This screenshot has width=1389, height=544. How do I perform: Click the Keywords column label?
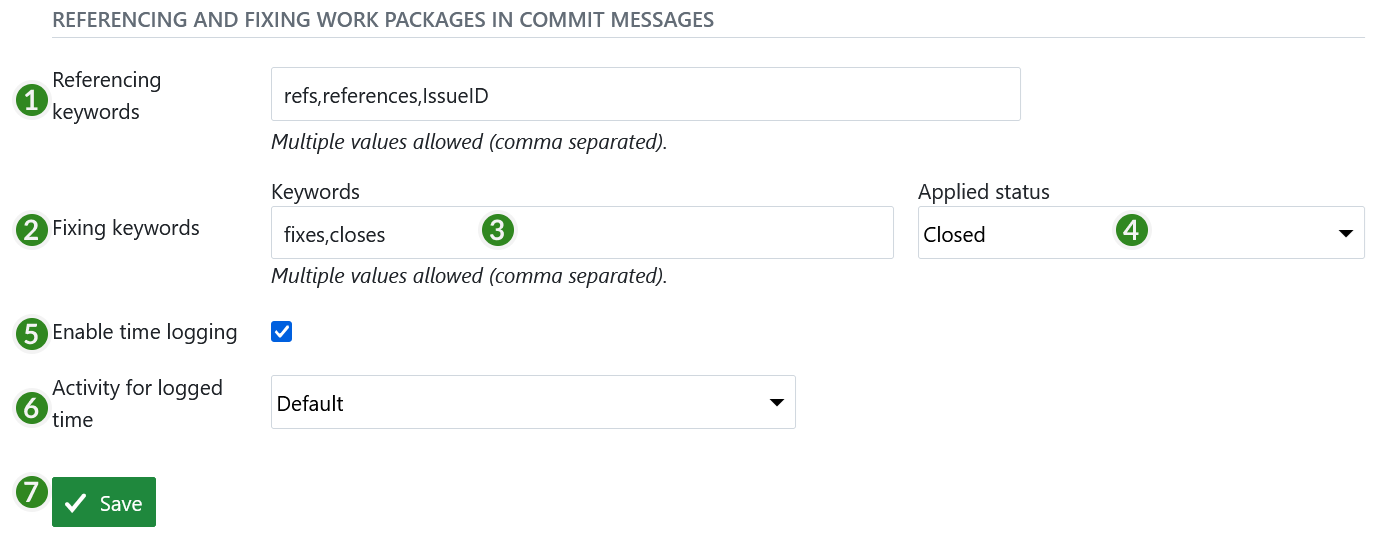click(x=315, y=191)
